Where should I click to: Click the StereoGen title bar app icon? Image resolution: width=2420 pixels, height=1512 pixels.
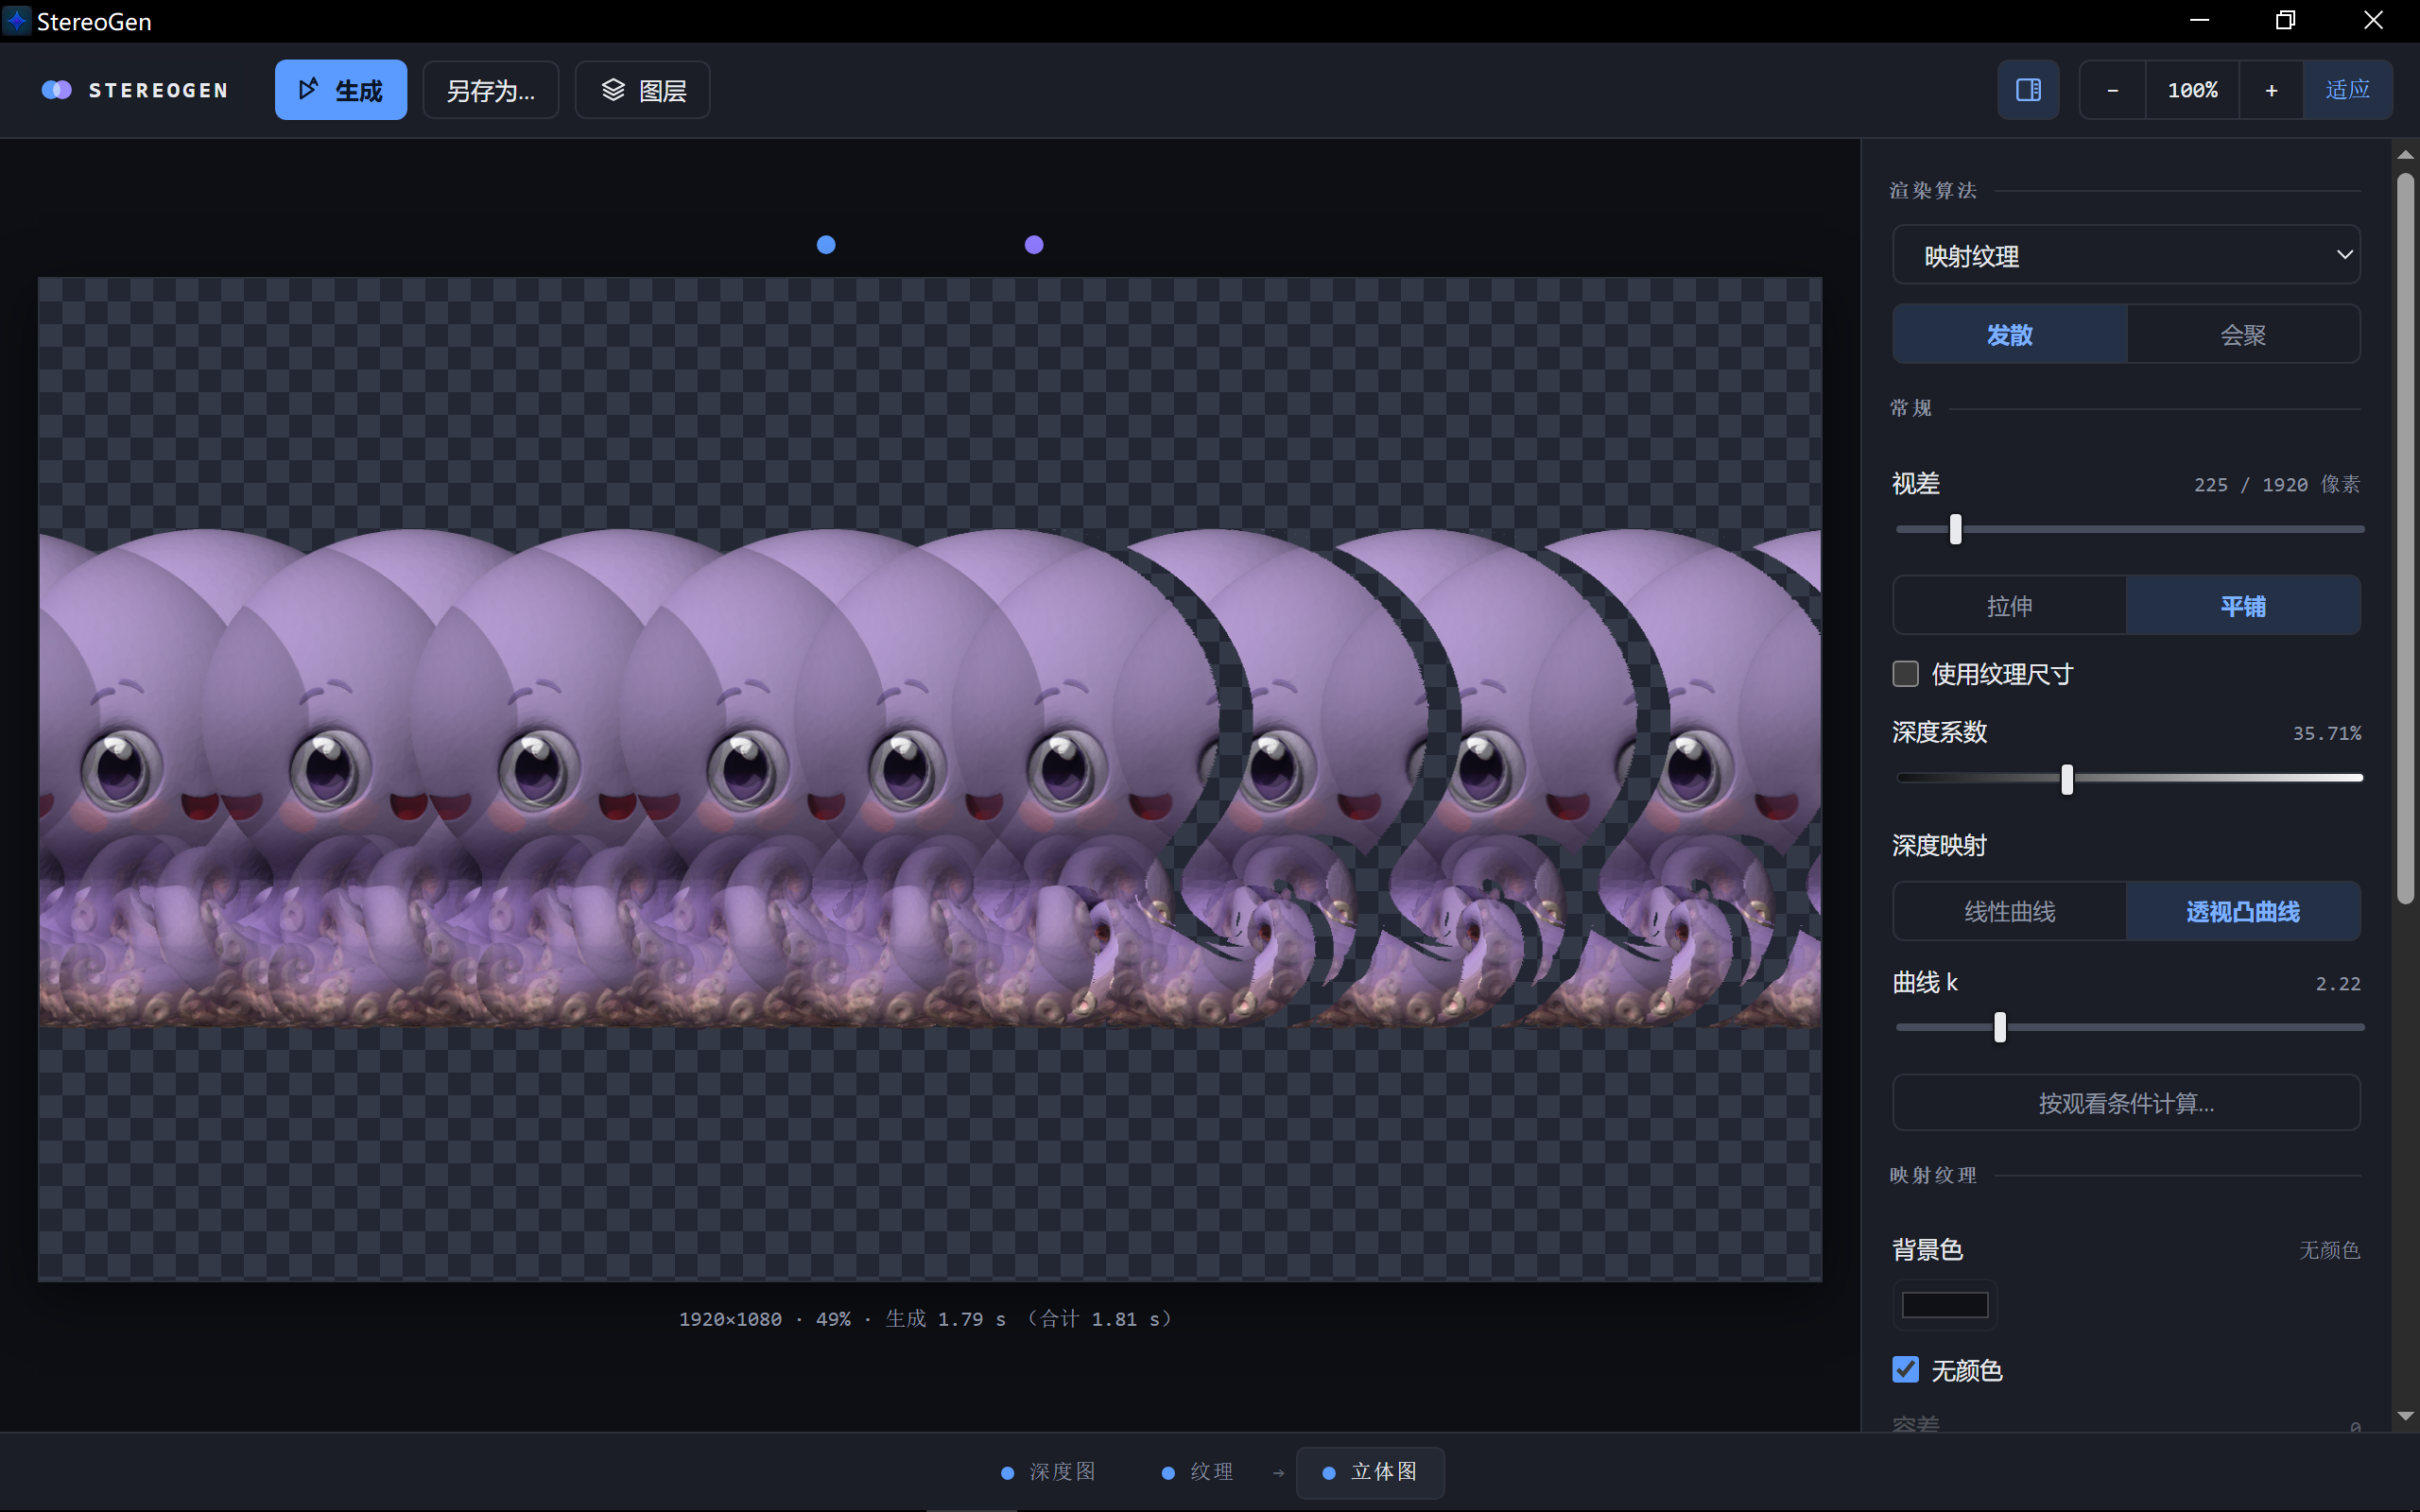[17, 21]
